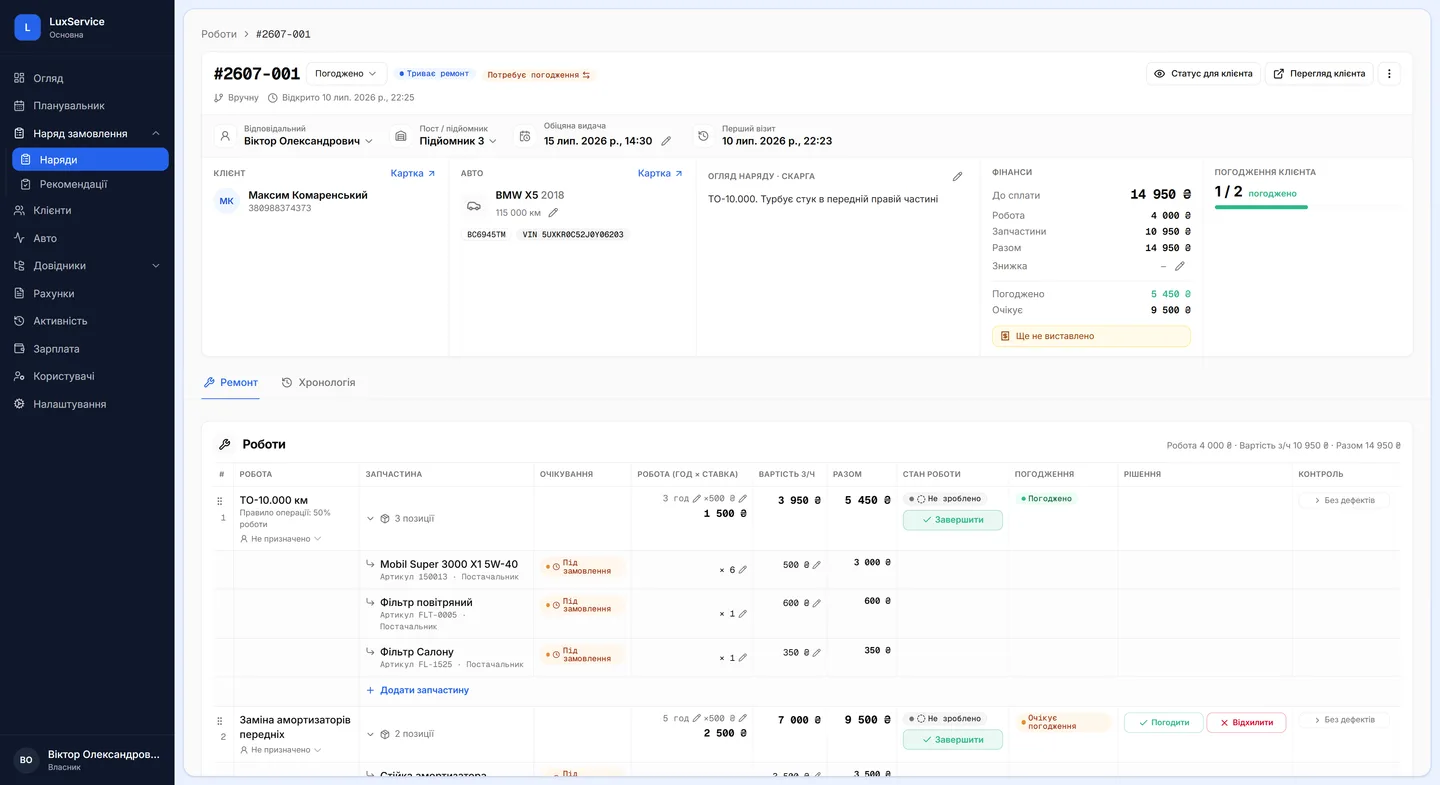Click Не зроблено status for Заміна амортизаторів
This screenshot has height=785, width=1440.
[x=945, y=718]
